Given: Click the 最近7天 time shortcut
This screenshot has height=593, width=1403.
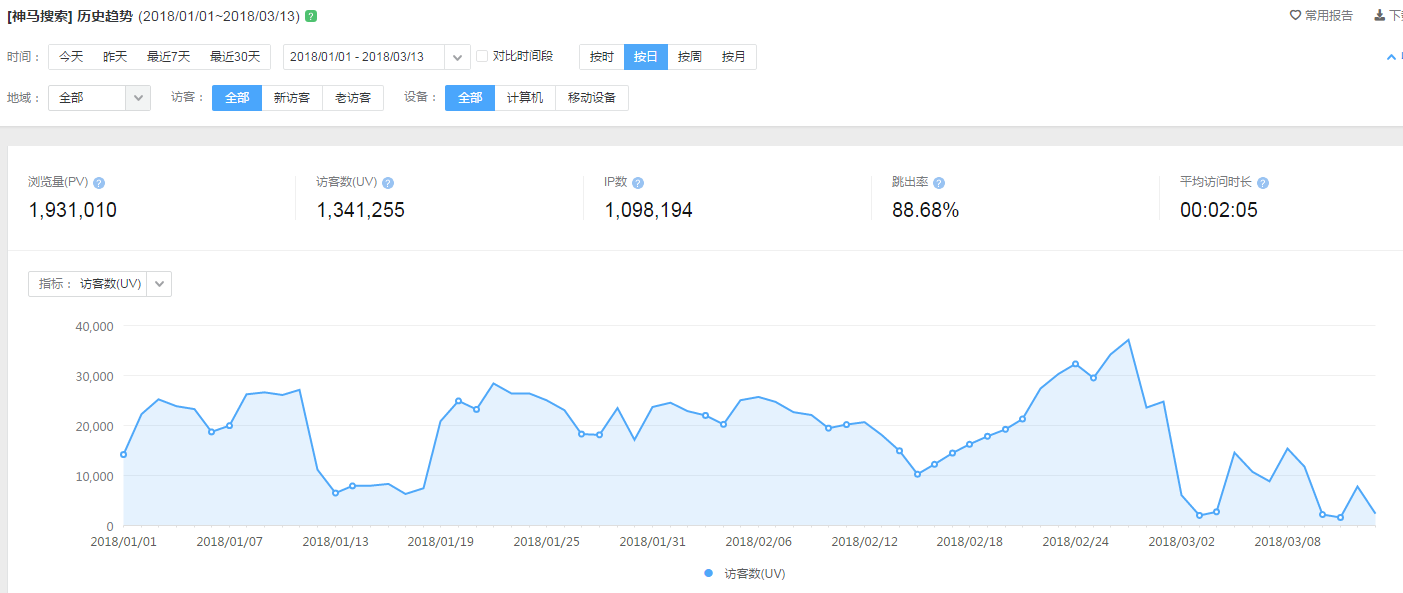Looking at the screenshot, I should coord(168,57).
